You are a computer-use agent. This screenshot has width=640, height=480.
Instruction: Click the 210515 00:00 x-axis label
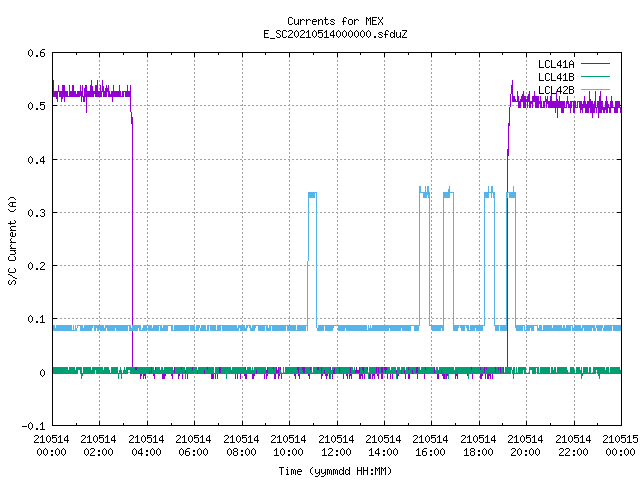pyautogui.click(x=620, y=446)
